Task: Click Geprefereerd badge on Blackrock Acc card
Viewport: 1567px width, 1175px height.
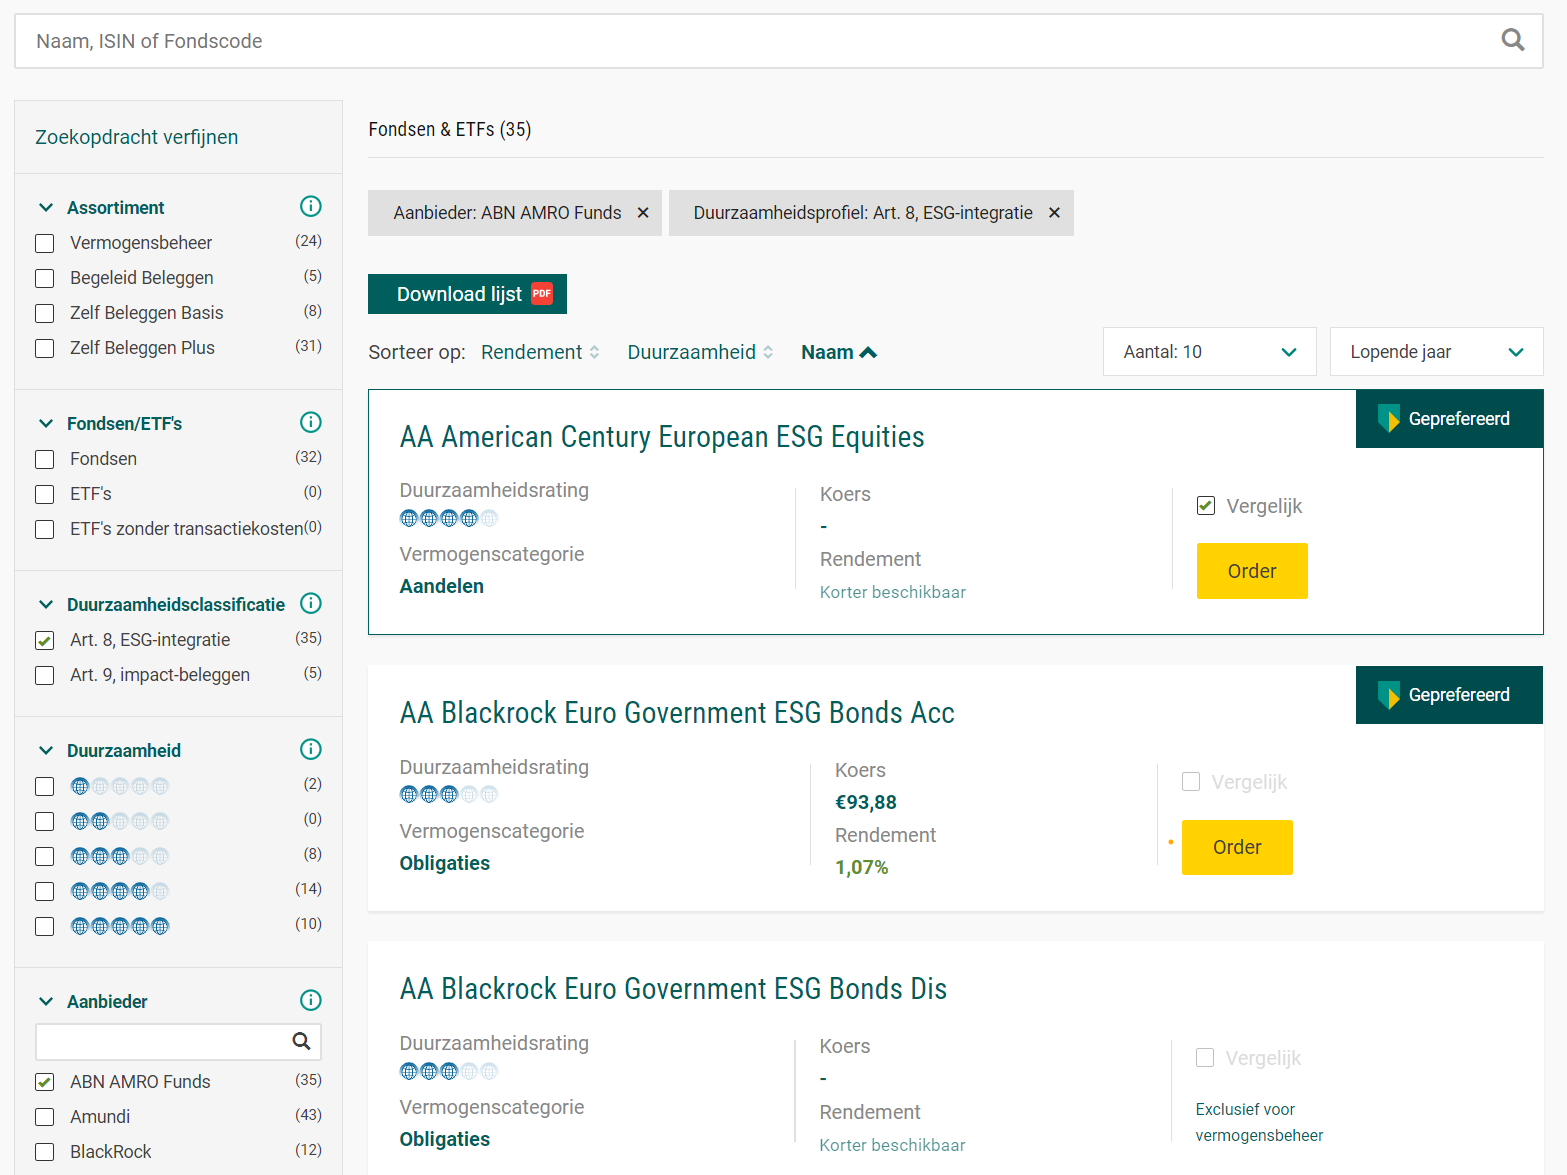Action: 1449,695
